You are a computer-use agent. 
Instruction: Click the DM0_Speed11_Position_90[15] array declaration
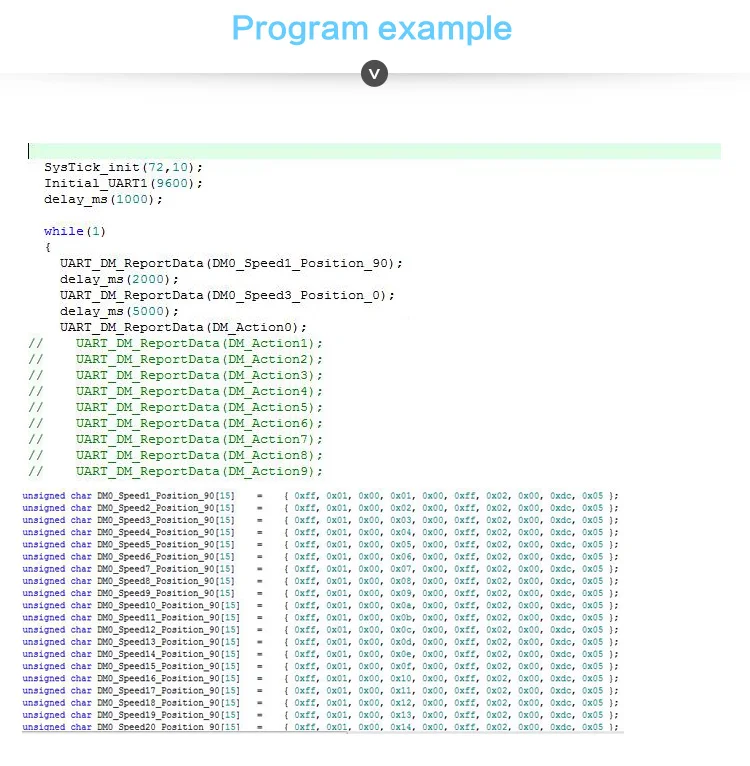tap(321, 617)
